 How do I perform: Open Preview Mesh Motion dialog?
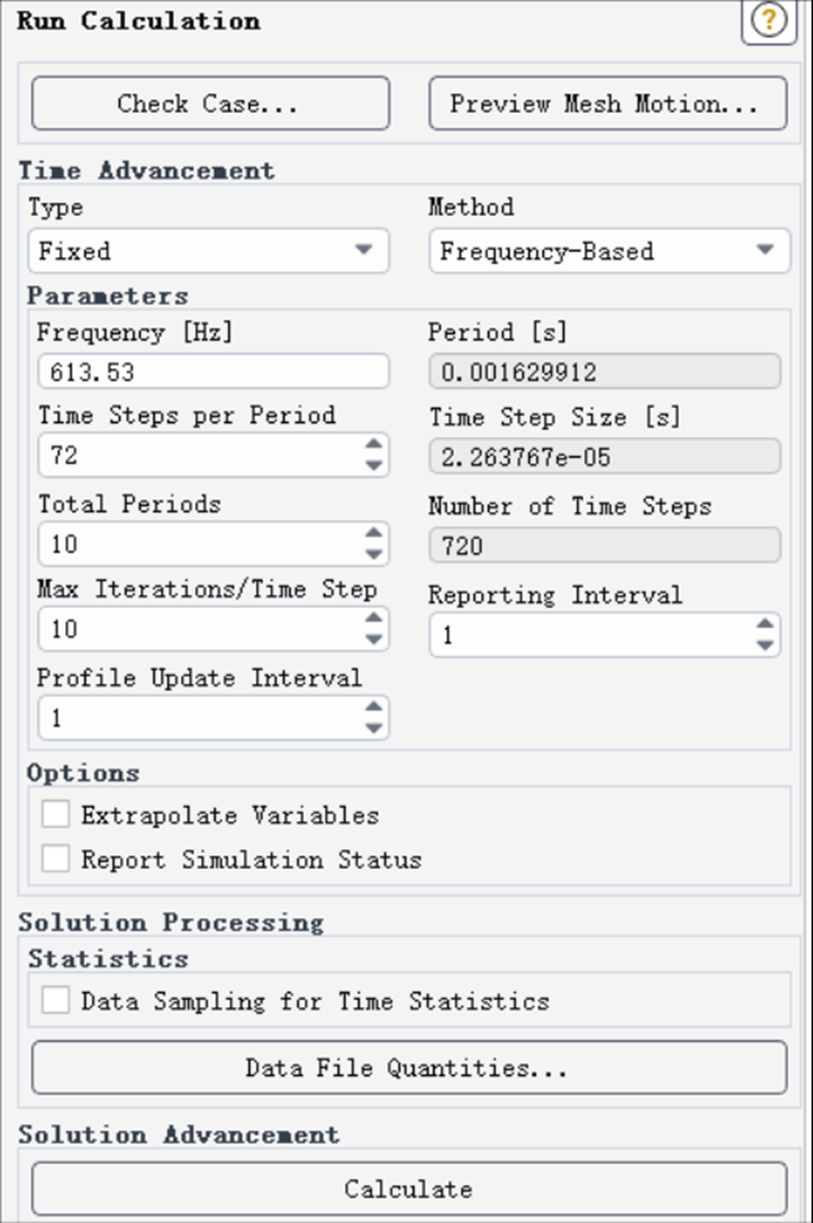point(608,103)
